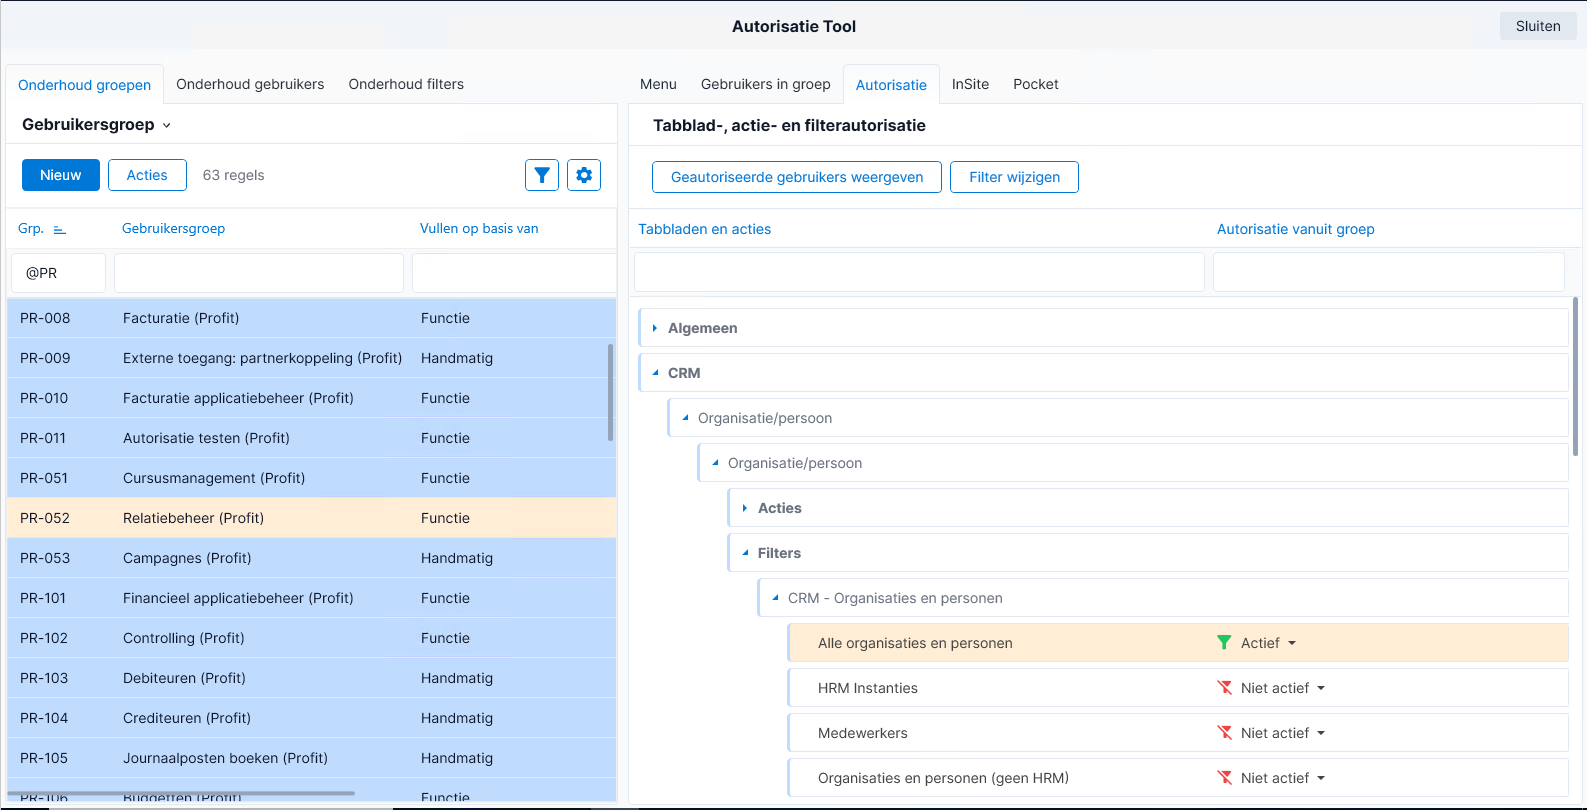
Task: Open the filter funnel icon above the group list
Action: [542, 175]
